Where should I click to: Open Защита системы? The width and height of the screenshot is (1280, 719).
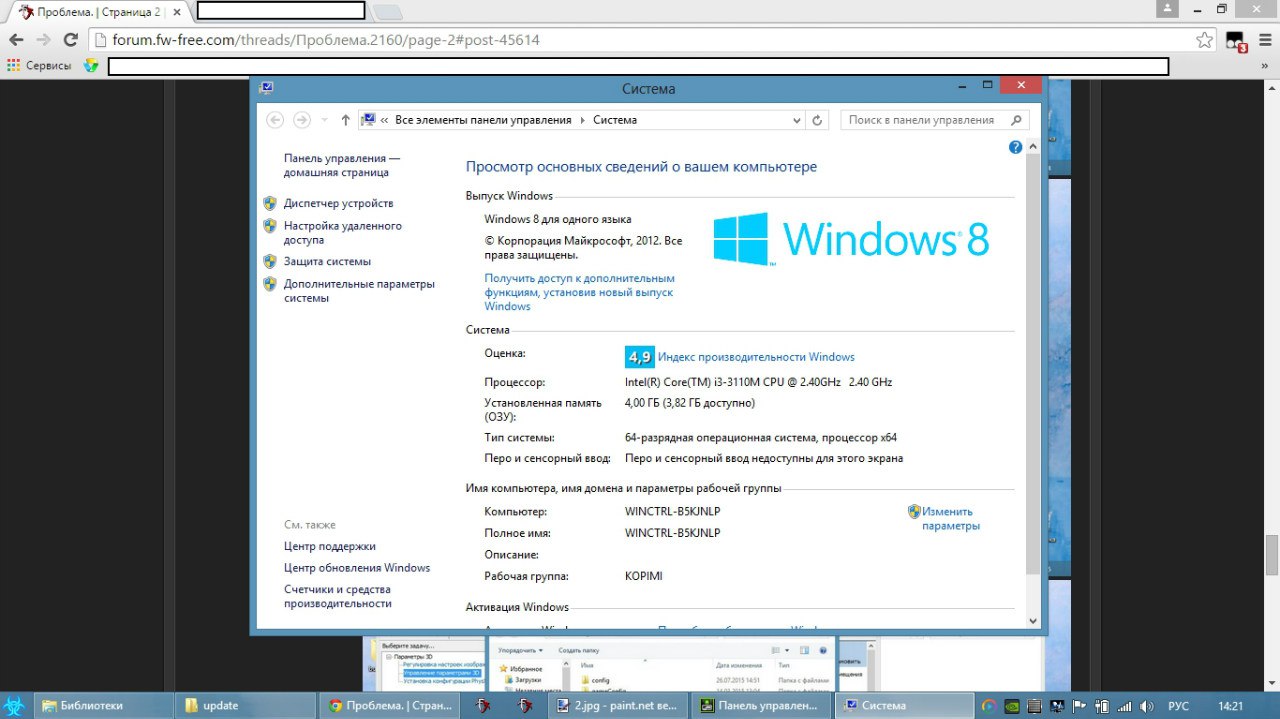point(327,261)
